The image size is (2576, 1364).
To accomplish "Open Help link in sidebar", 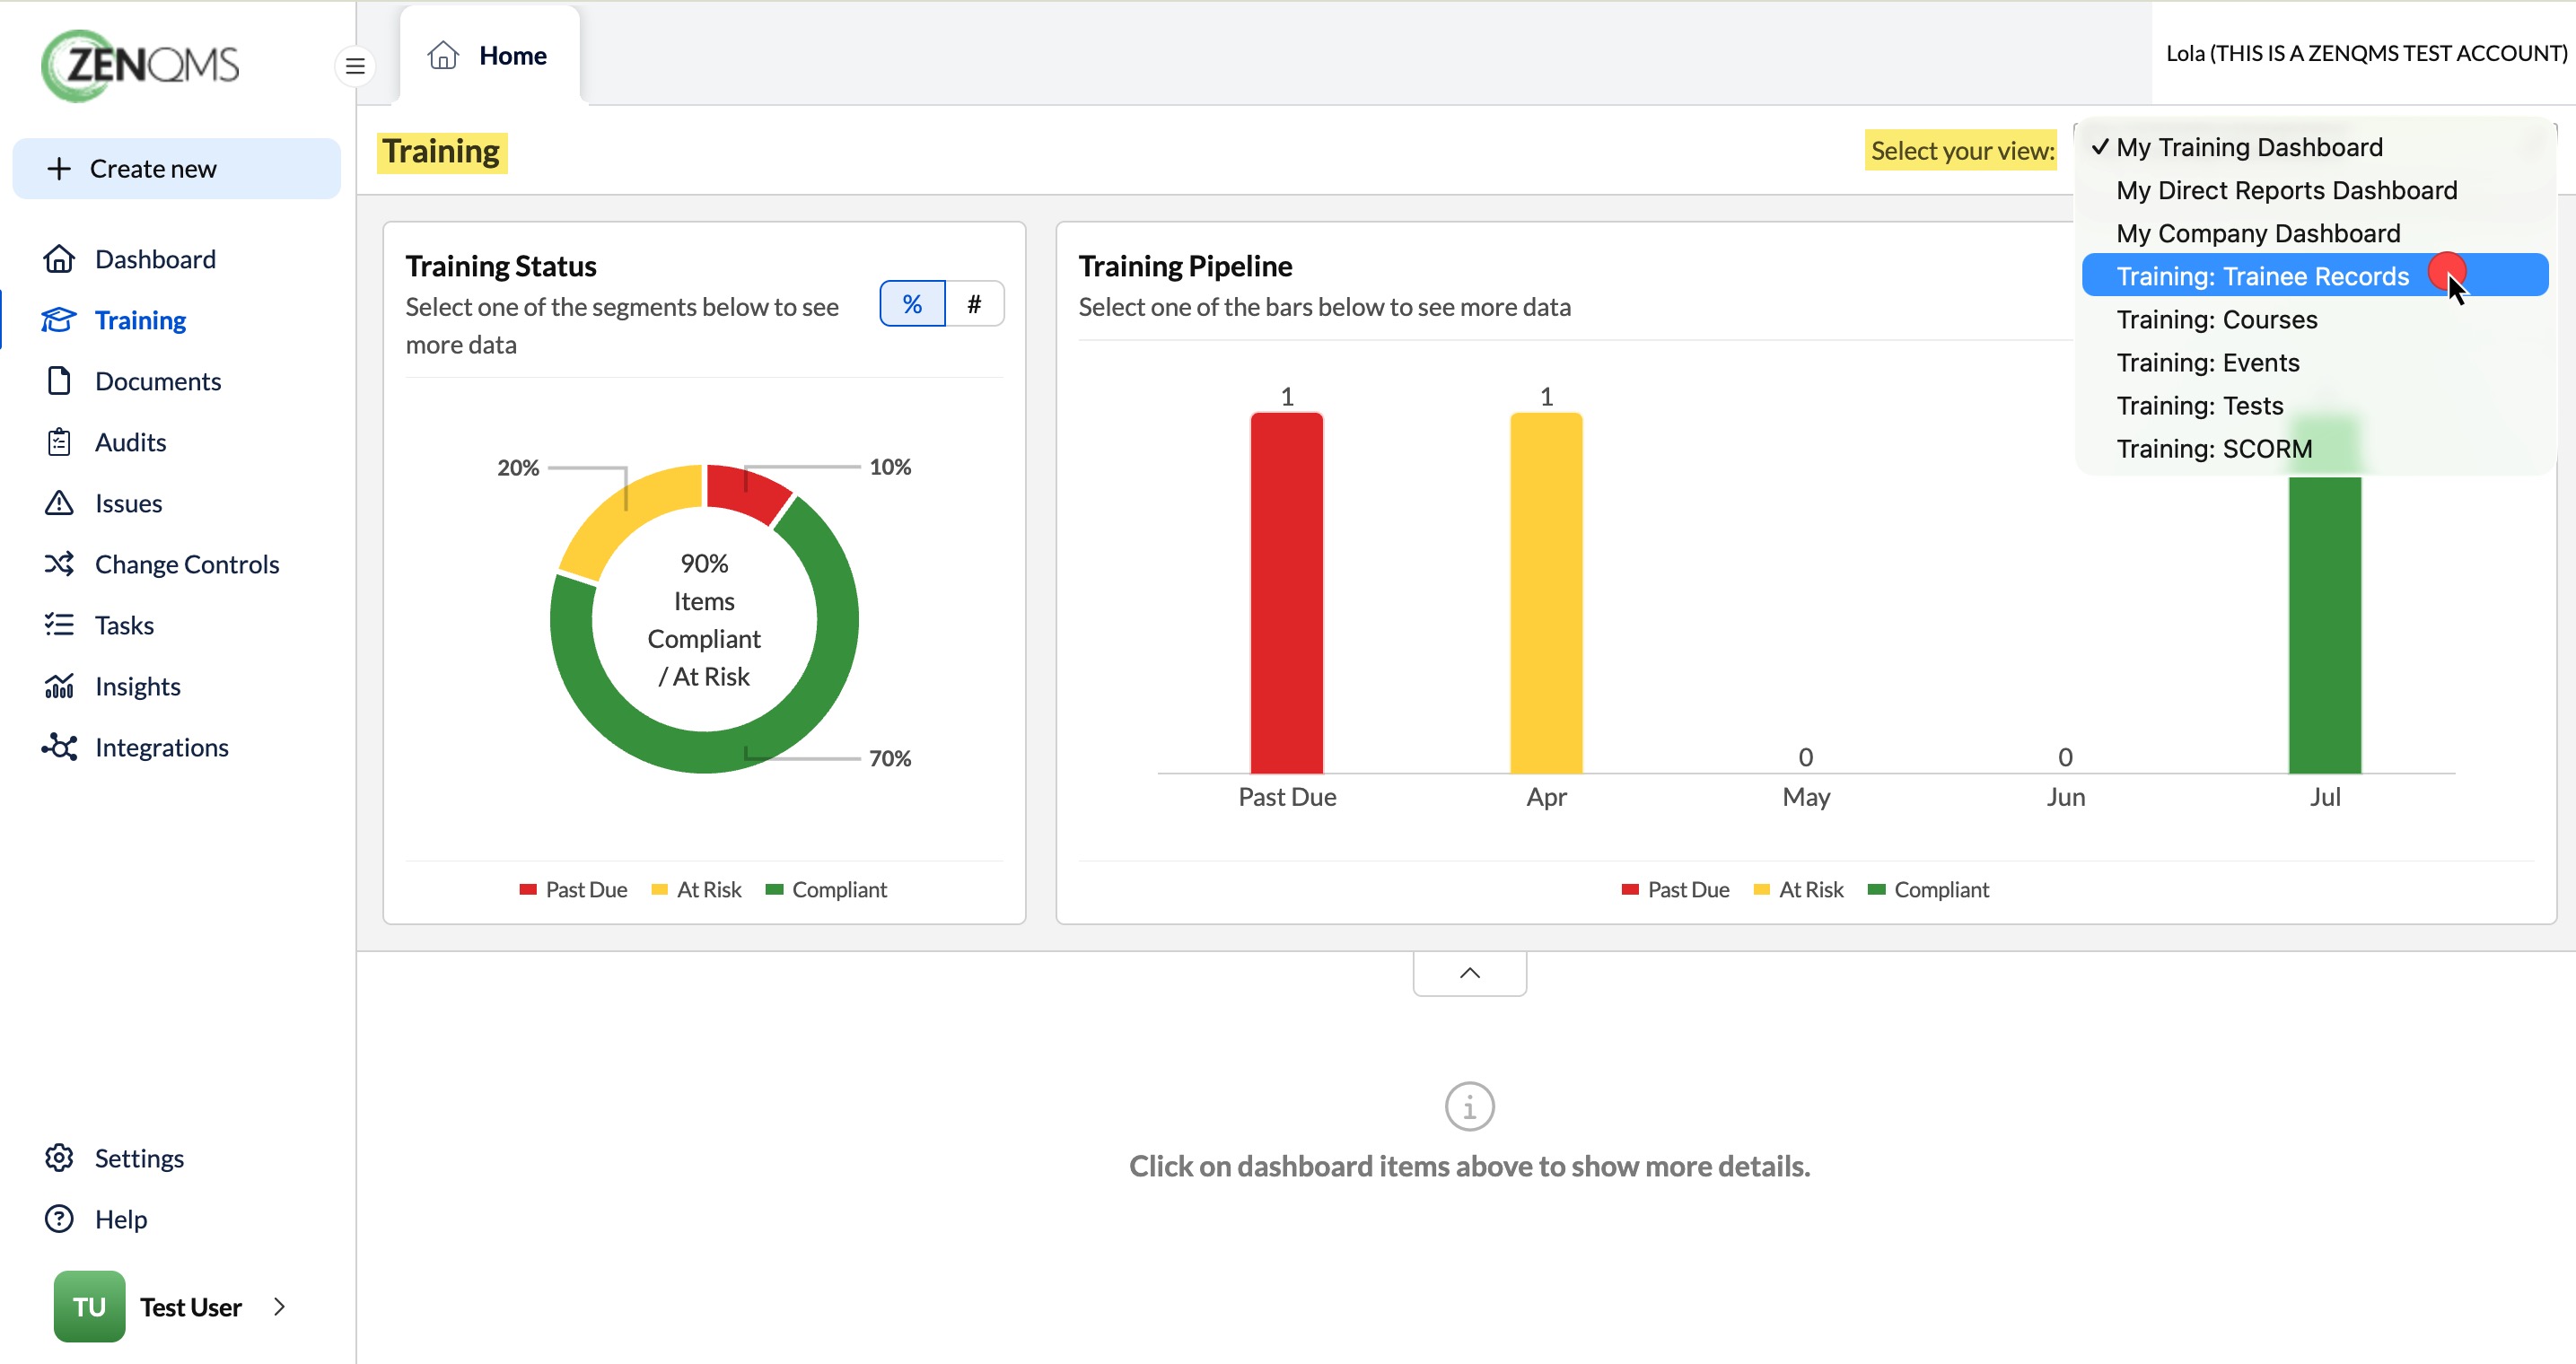I will coord(121,1219).
